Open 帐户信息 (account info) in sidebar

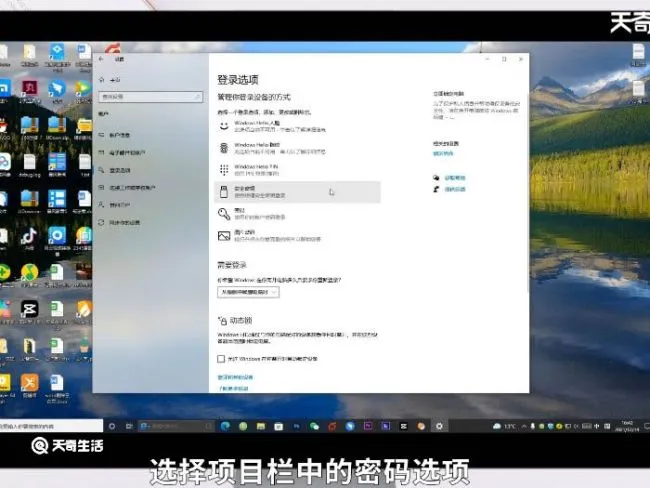pos(114,135)
